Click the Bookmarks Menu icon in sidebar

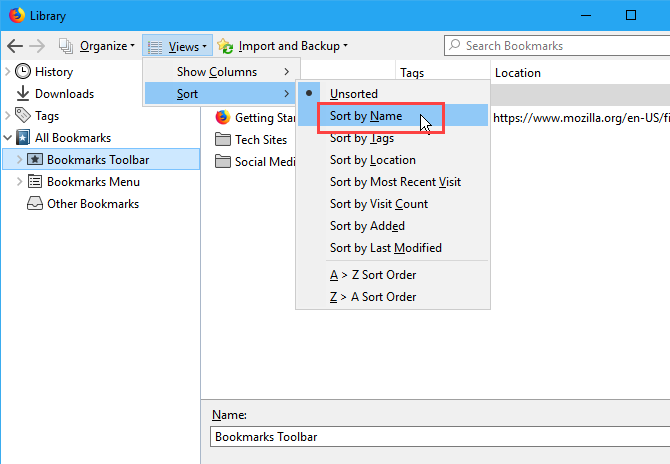click(35, 182)
